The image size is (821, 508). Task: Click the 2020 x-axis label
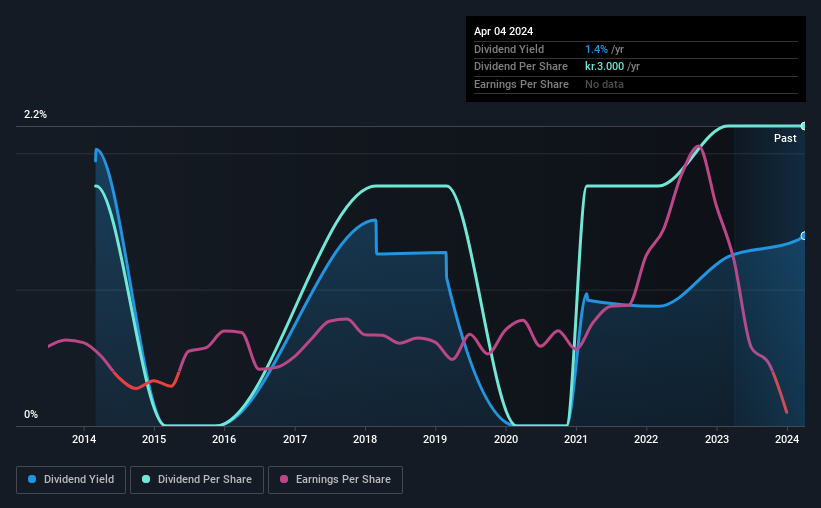(506, 439)
